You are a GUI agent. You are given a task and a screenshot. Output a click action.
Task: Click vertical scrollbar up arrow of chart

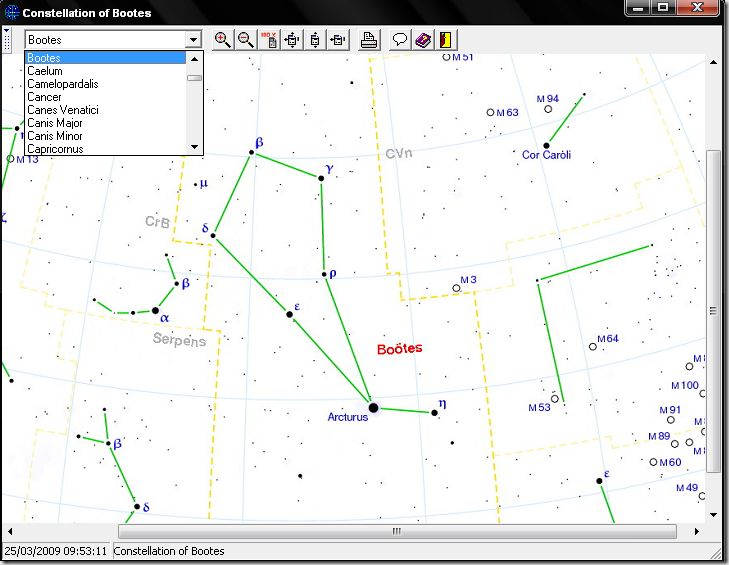[713, 62]
